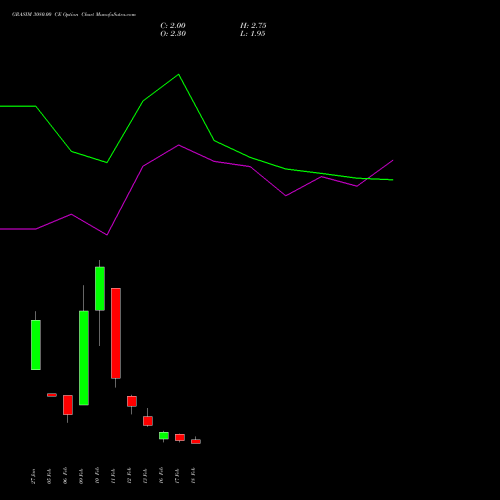Click the GRASIM CE Options chart title
The width and height of the screenshot is (500, 500).
(x=74, y=15)
